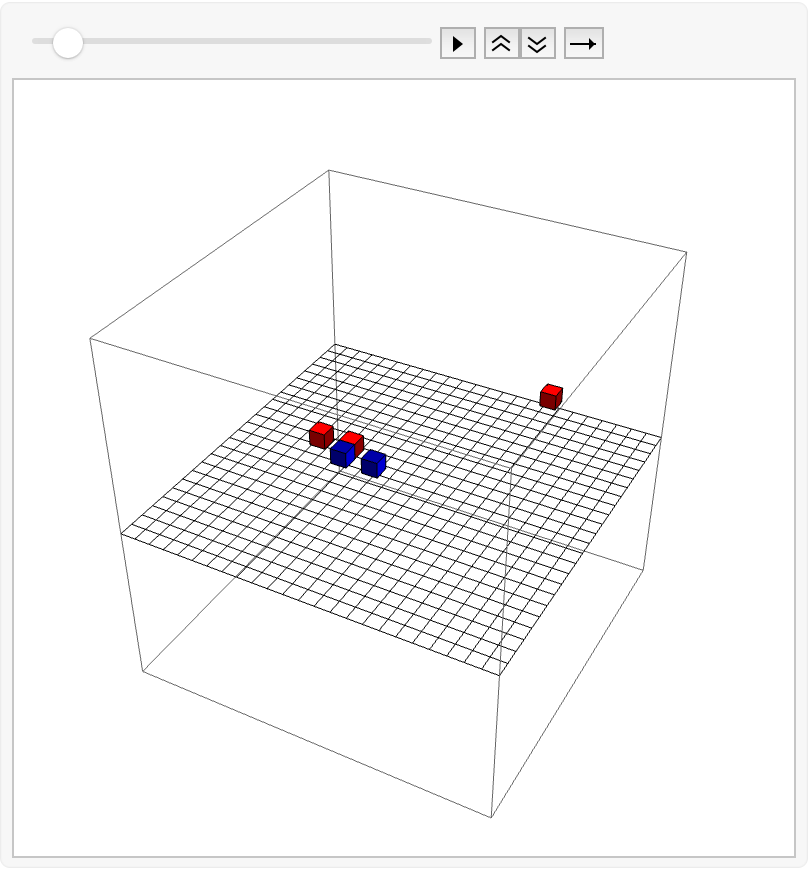Click the back corner of the grid plane
This screenshot has height=872, width=808.
[334, 345]
